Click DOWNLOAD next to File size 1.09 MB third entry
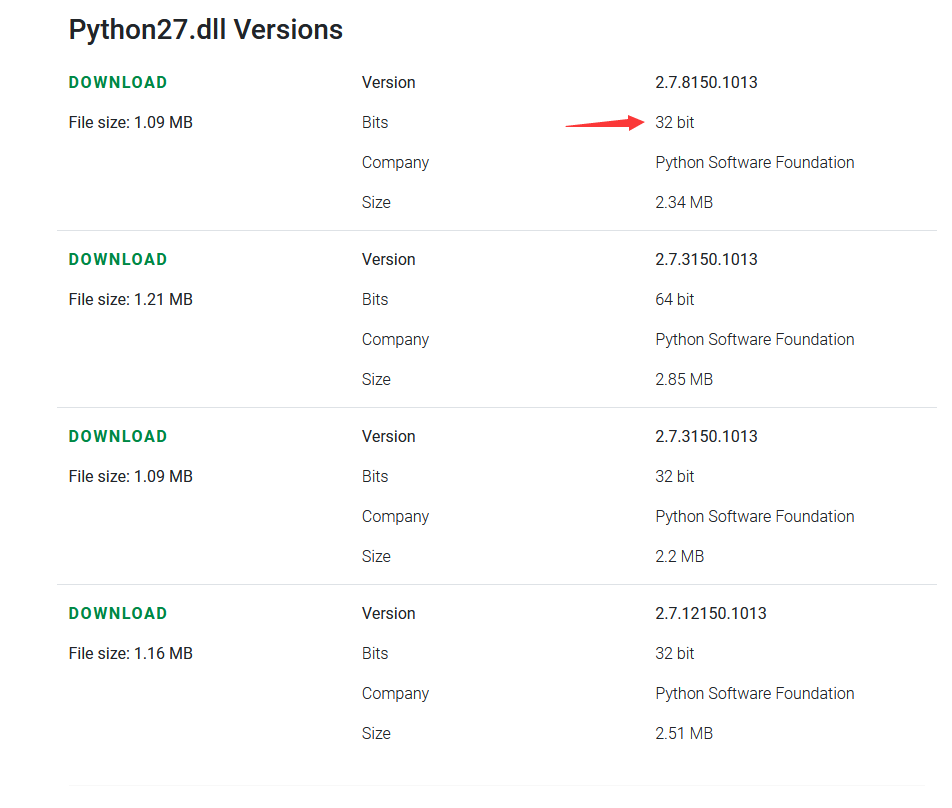 click(117, 436)
